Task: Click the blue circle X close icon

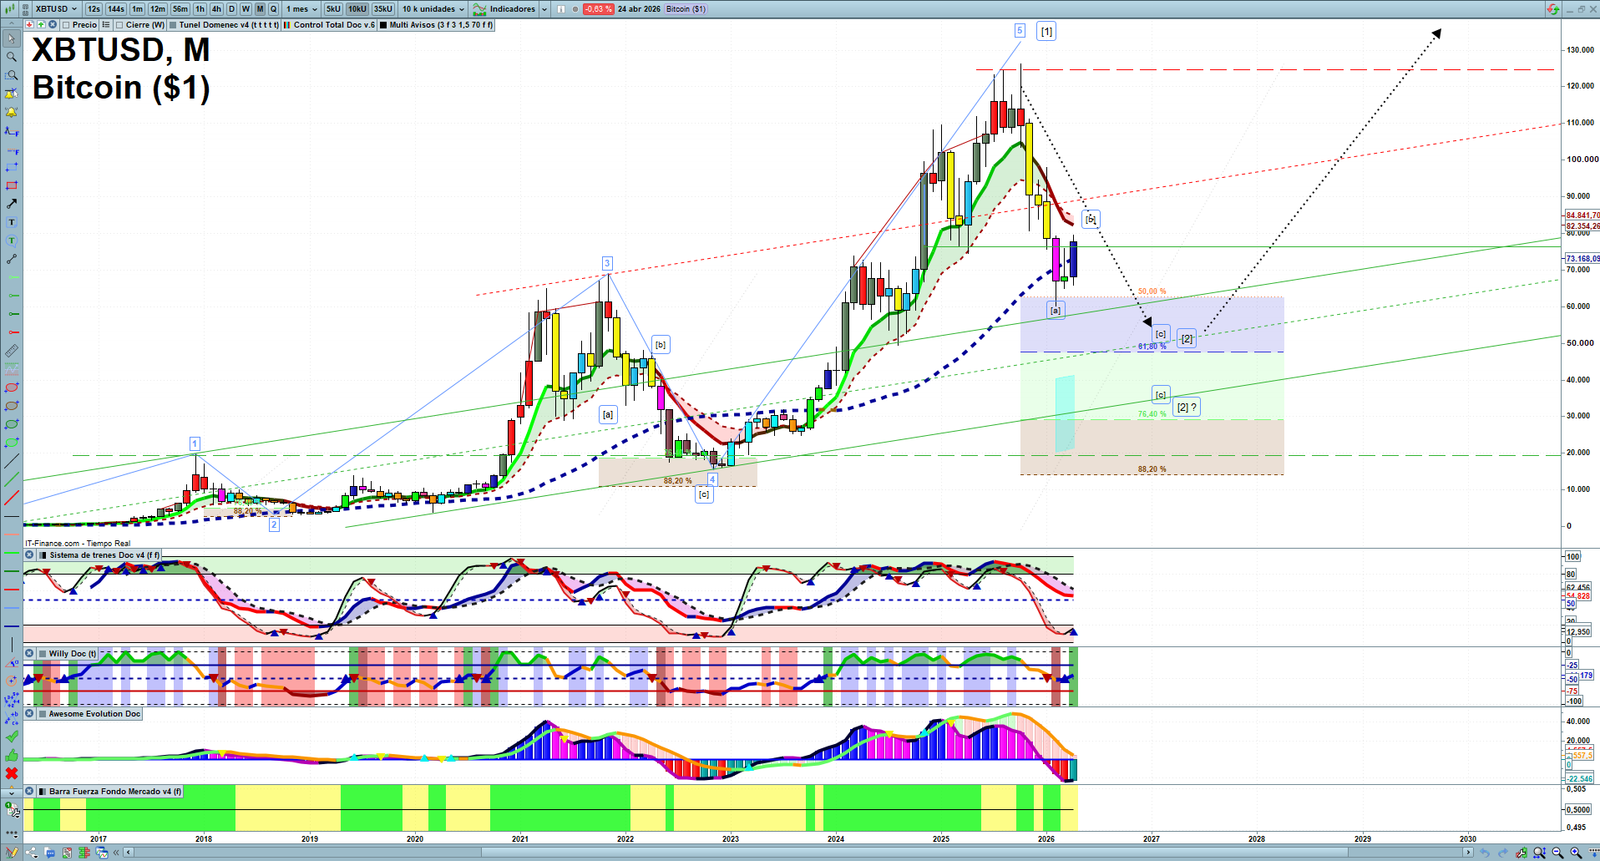Action: point(51,25)
